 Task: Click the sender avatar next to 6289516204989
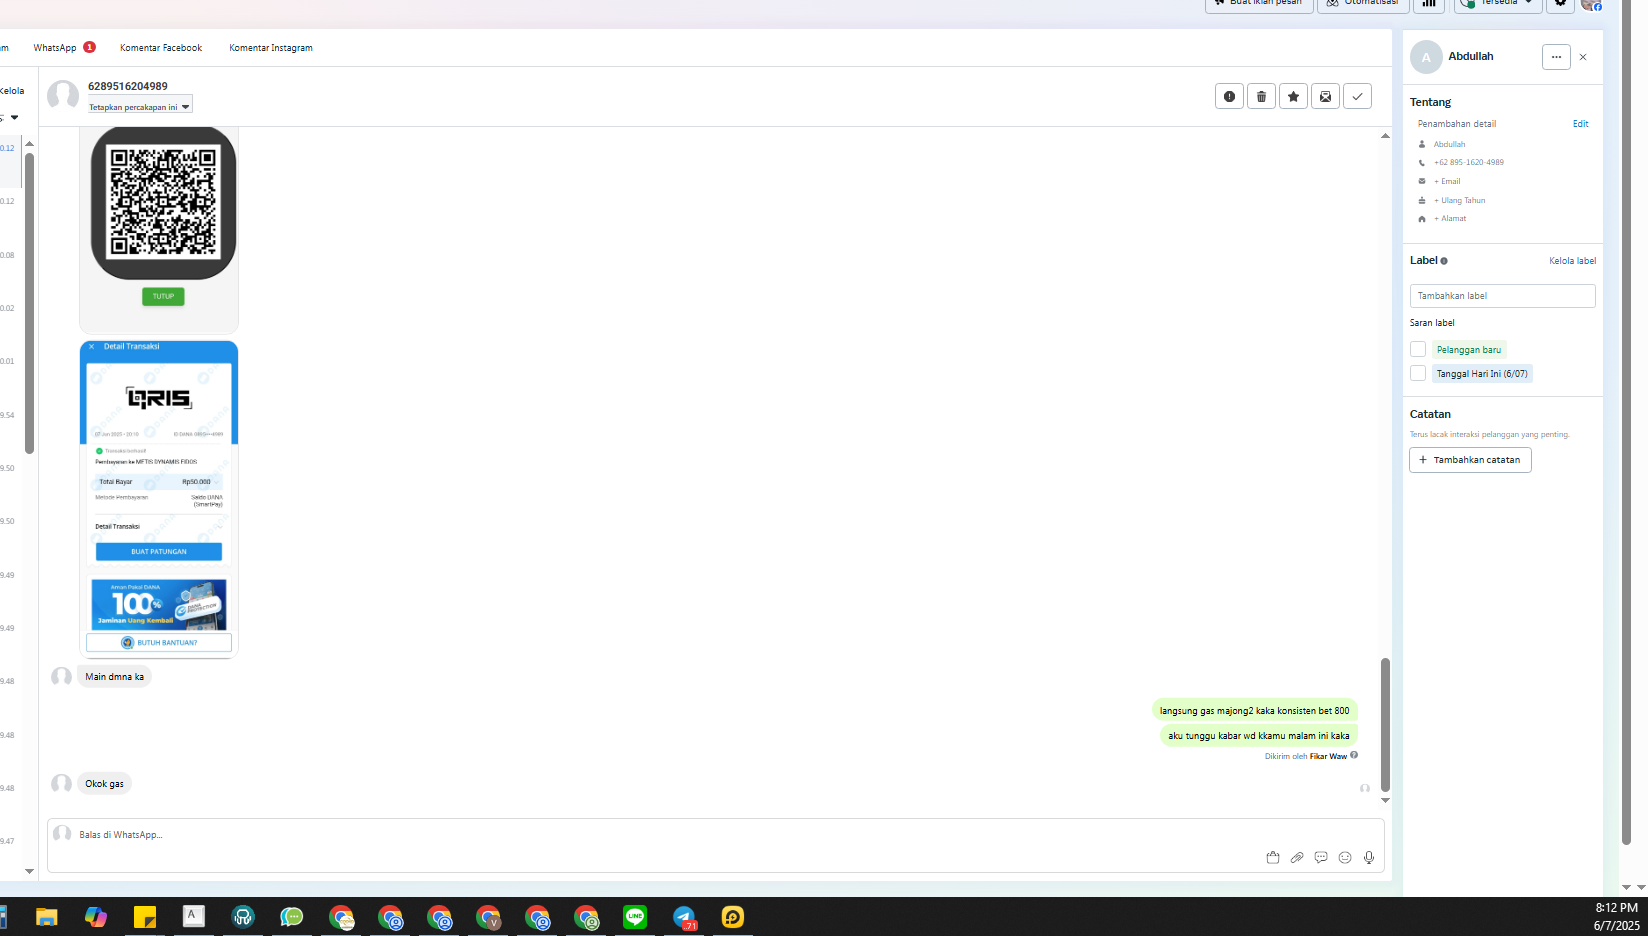tap(63, 95)
